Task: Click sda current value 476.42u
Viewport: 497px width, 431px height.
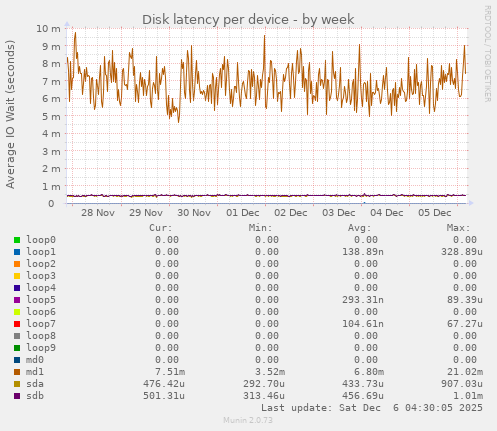Action: click(x=164, y=384)
